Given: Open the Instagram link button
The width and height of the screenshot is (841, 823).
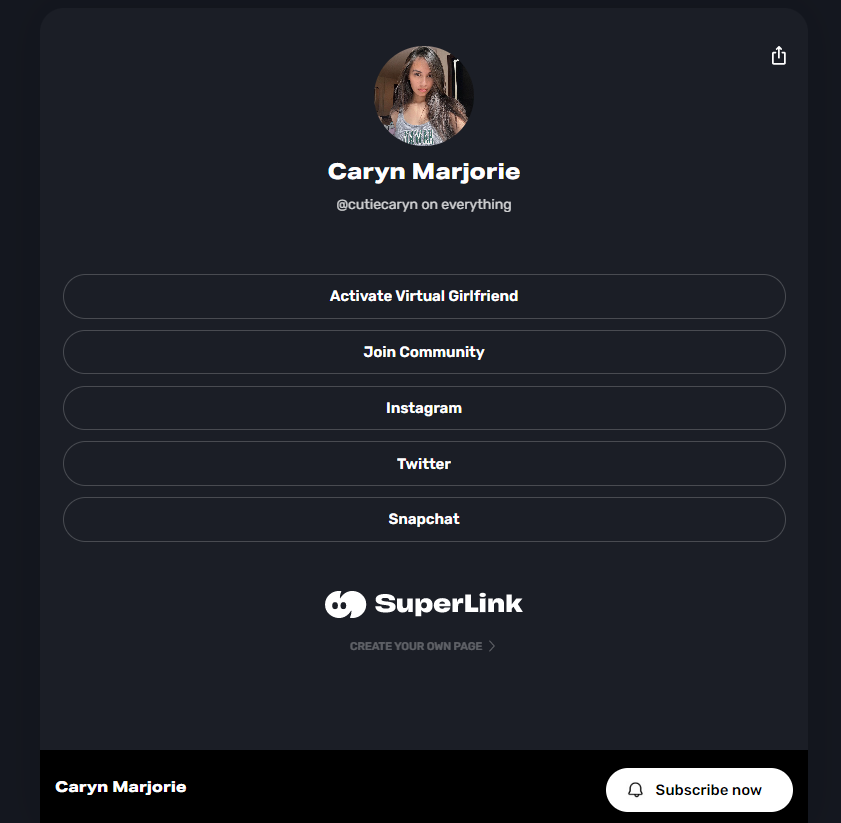Looking at the screenshot, I should (424, 408).
